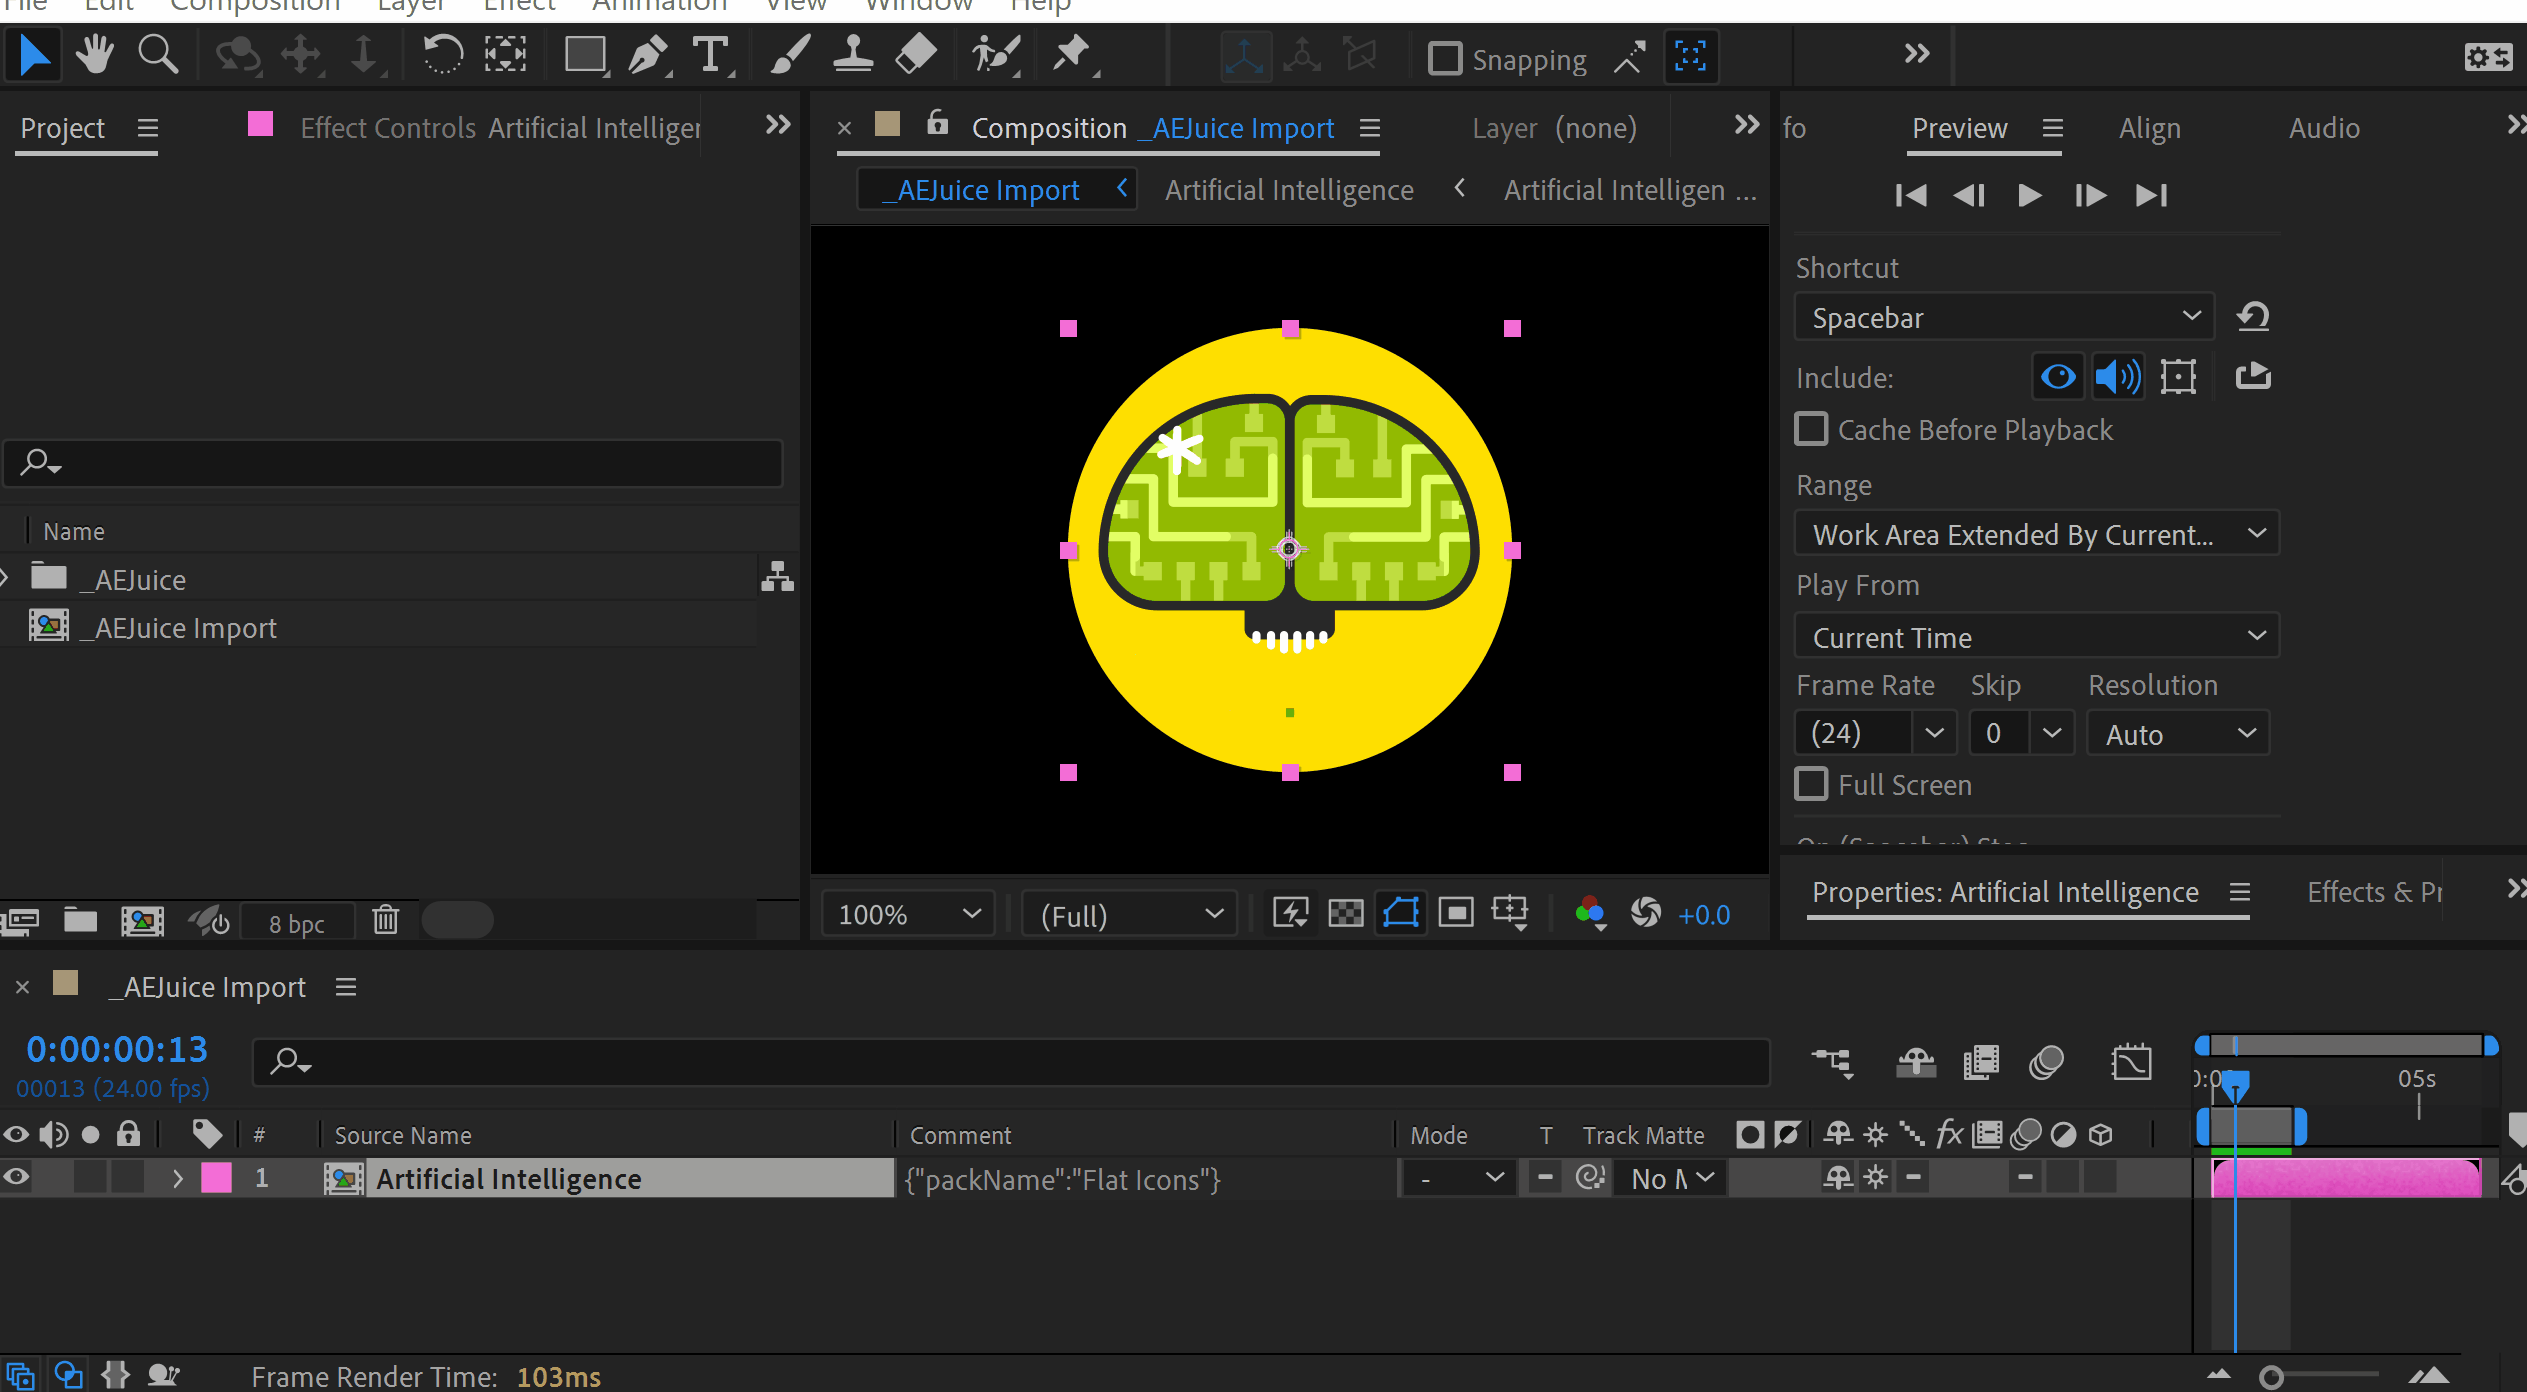Open the Range dropdown in Preview panel
2527x1392 pixels.
(2035, 533)
